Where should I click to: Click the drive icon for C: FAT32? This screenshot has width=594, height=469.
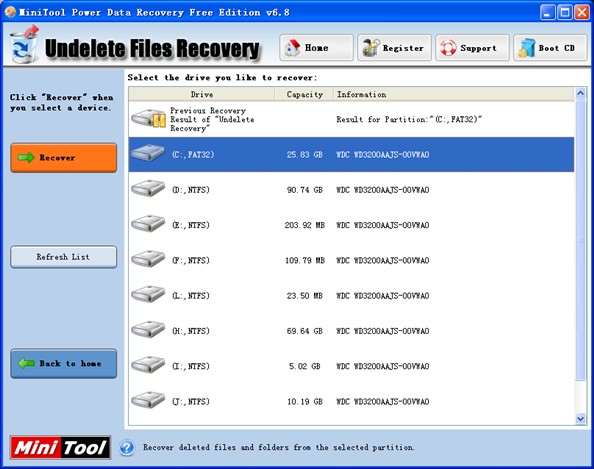click(x=148, y=153)
